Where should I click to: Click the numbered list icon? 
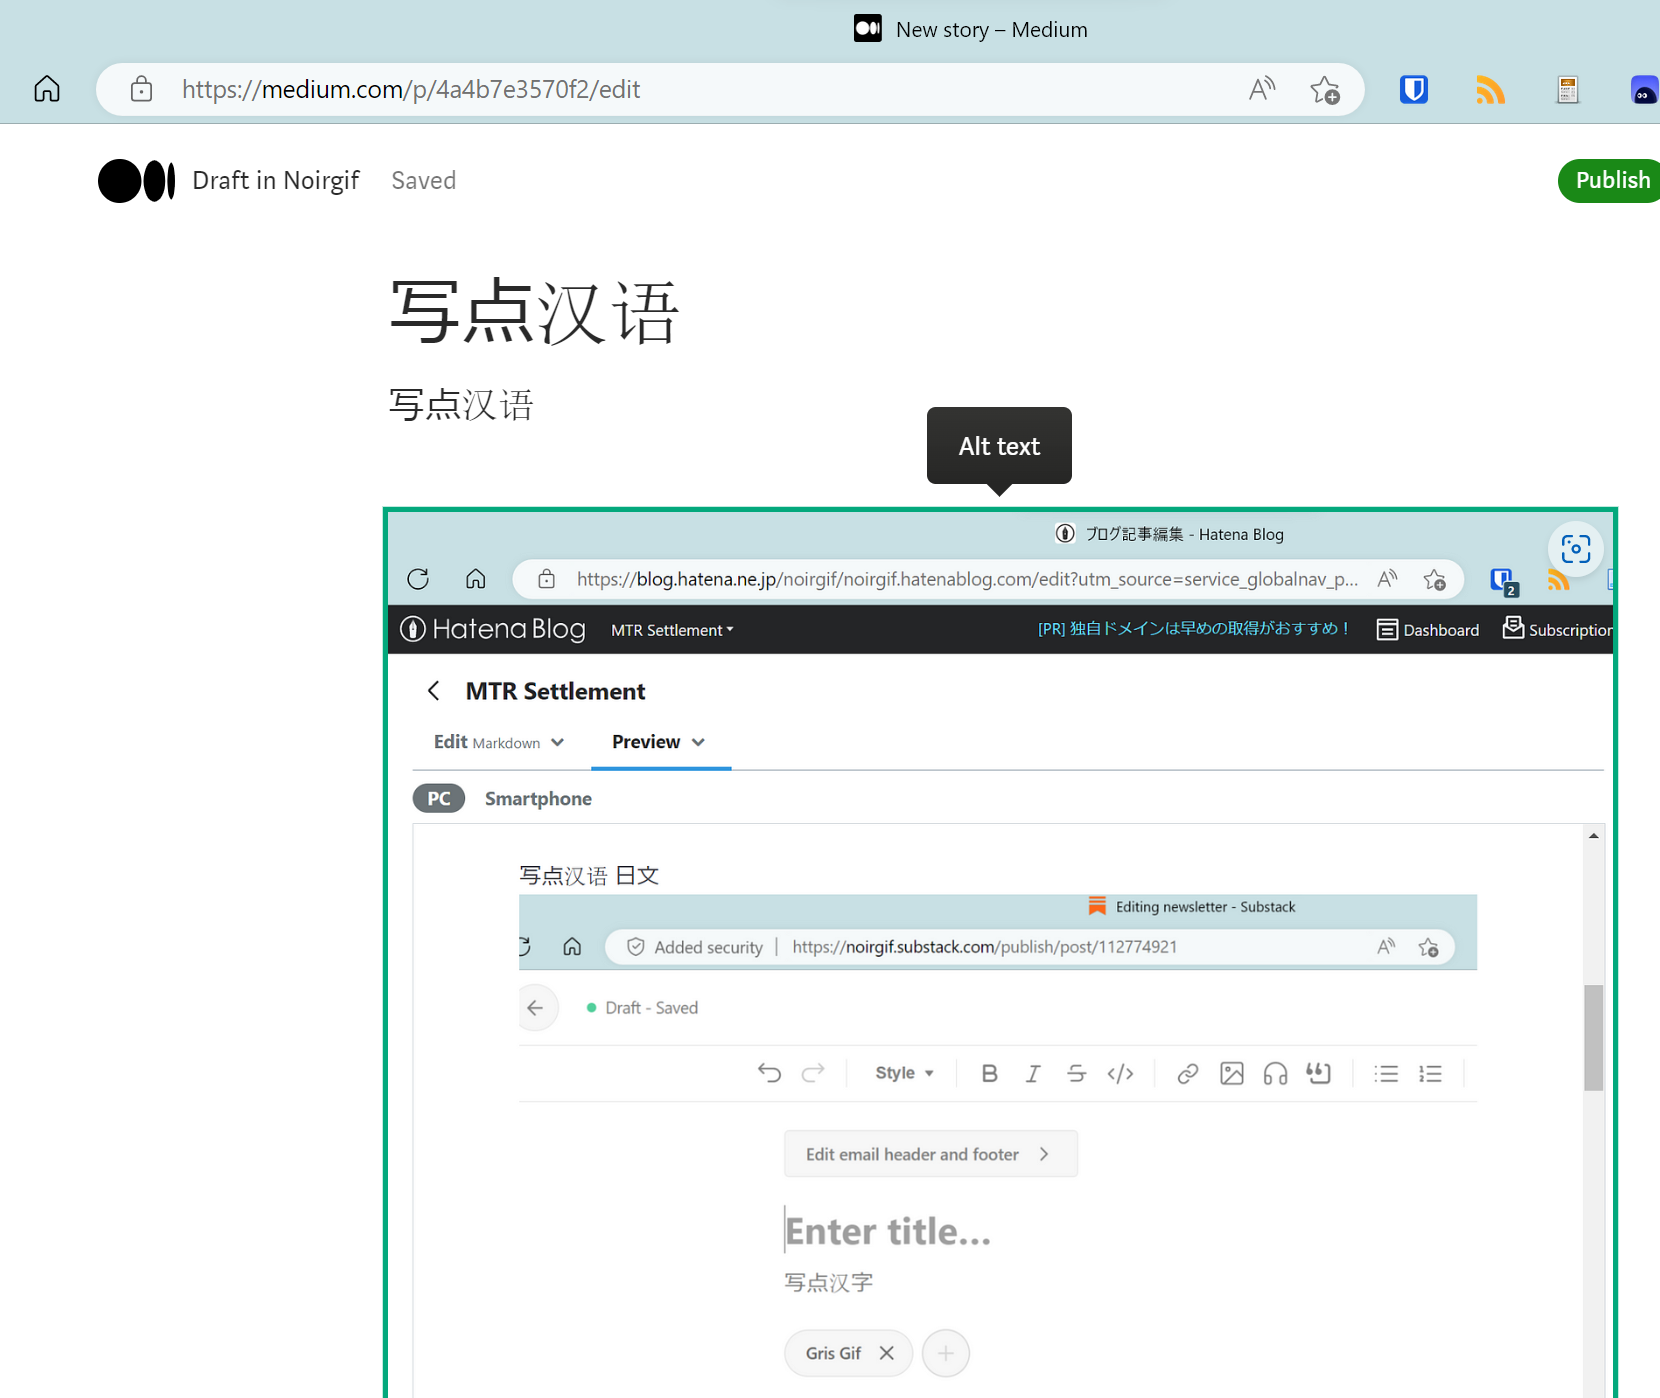click(1430, 1073)
